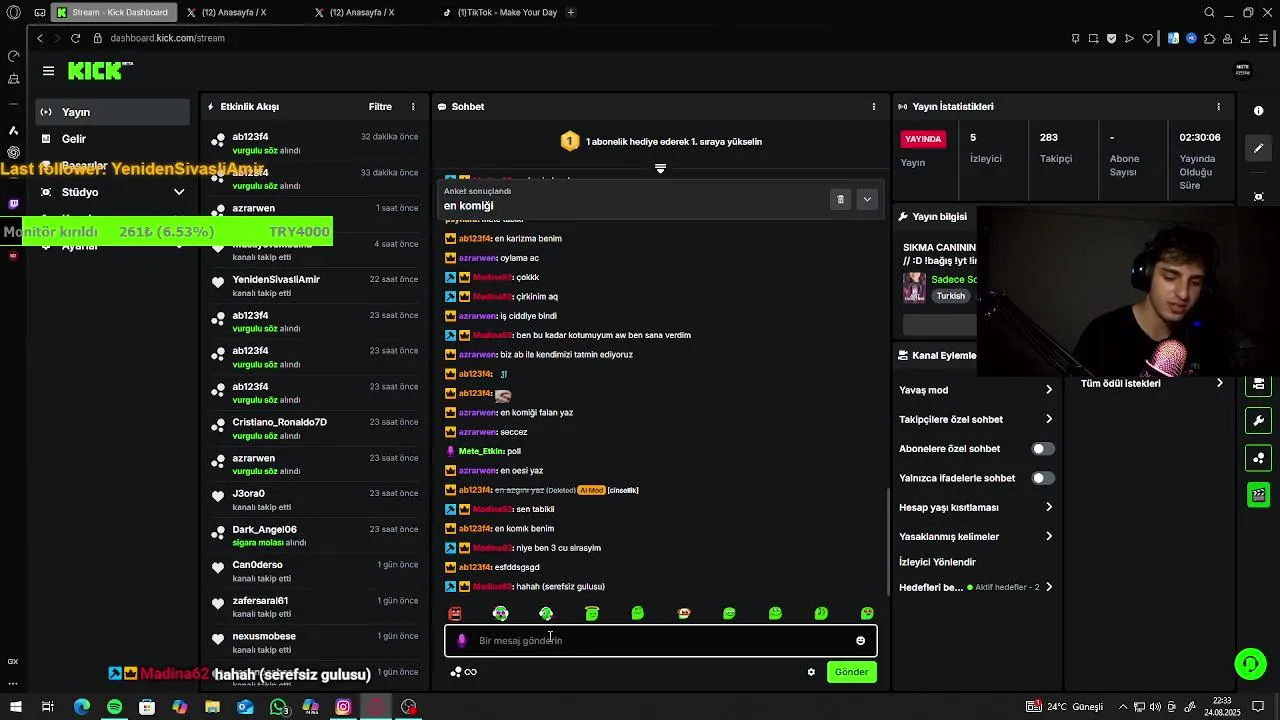This screenshot has height=720, width=1280.
Task: Click the Kick logo
Action: pyautogui.click(x=98, y=70)
